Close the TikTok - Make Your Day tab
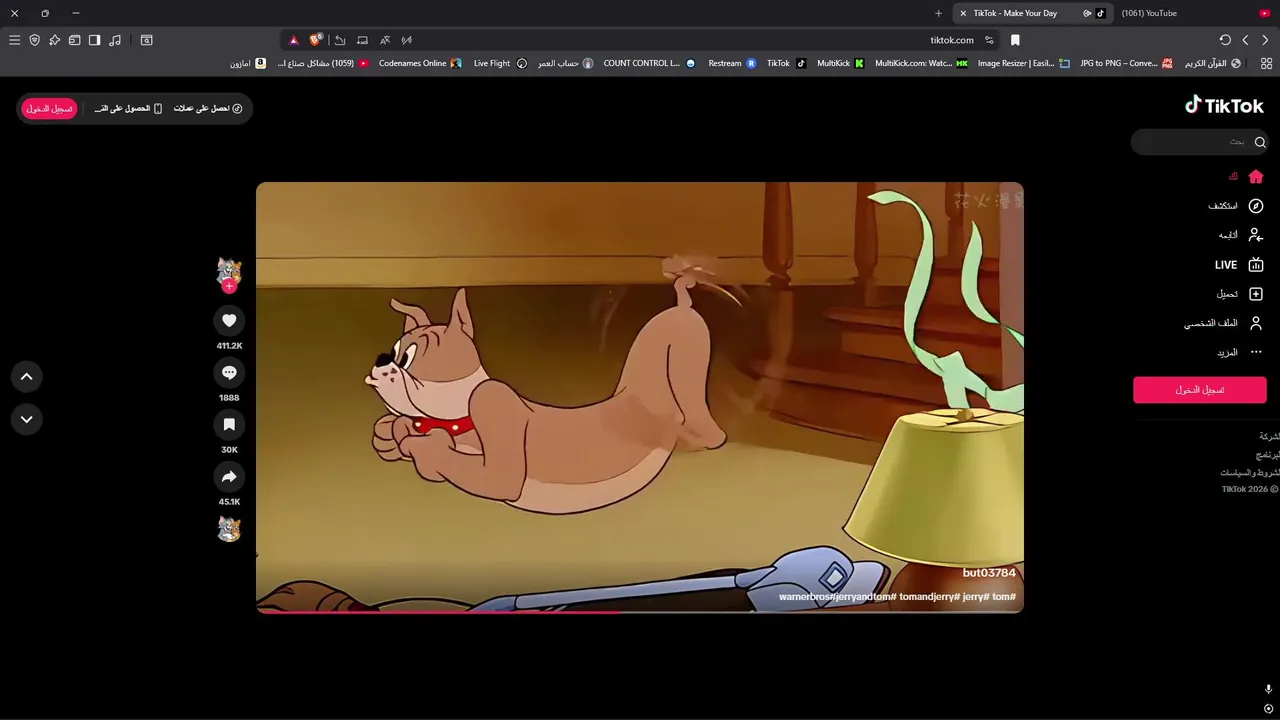 (963, 13)
